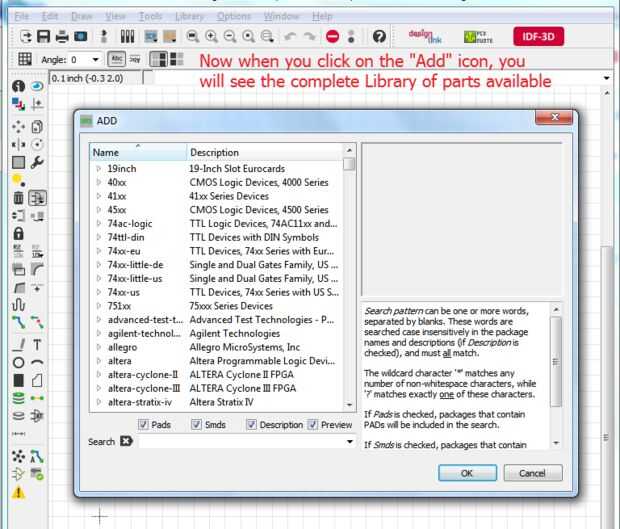Open the Options menu
The image size is (620, 529).
pos(234,17)
